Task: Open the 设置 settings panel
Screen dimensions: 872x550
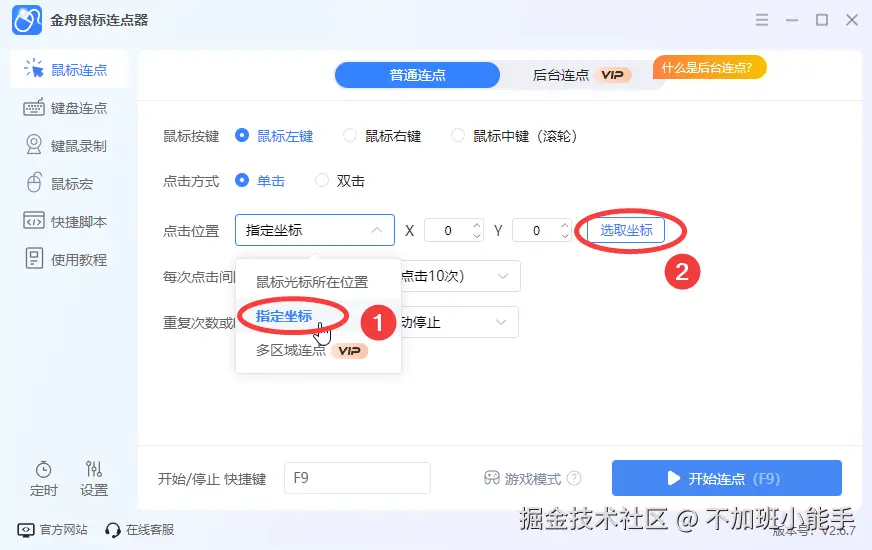Action: click(x=93, y=478)
